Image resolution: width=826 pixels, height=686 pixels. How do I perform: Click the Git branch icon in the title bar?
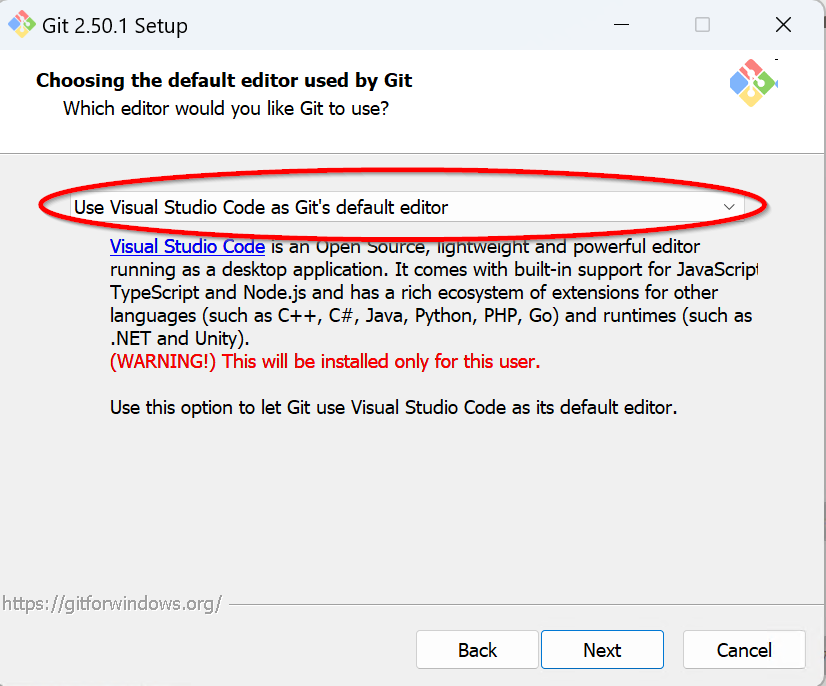point(22,24)
